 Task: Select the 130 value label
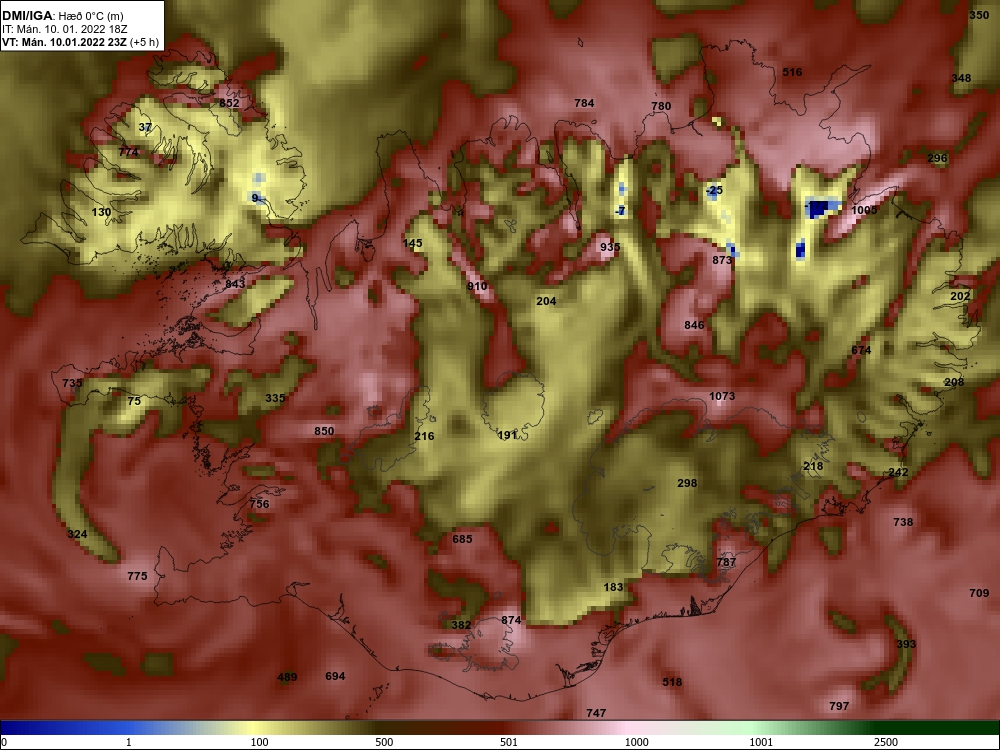101,212
